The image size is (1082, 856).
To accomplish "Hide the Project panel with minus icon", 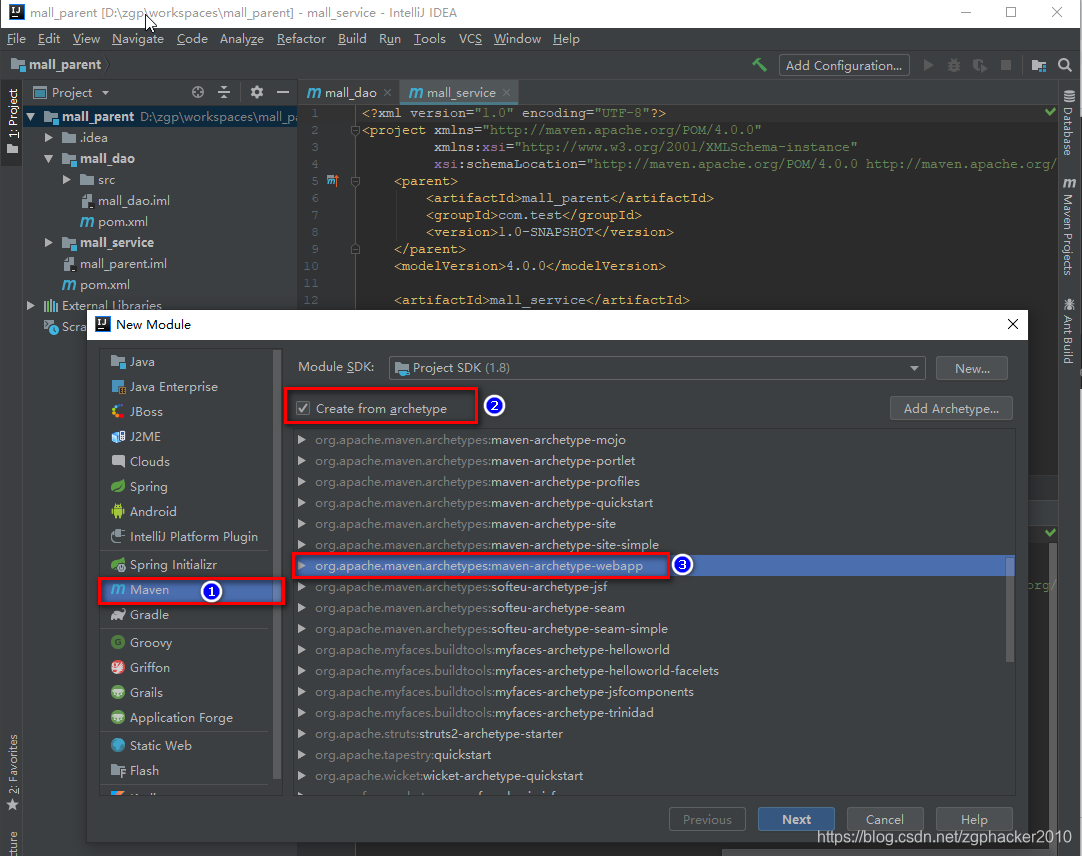I will [282, 92].
